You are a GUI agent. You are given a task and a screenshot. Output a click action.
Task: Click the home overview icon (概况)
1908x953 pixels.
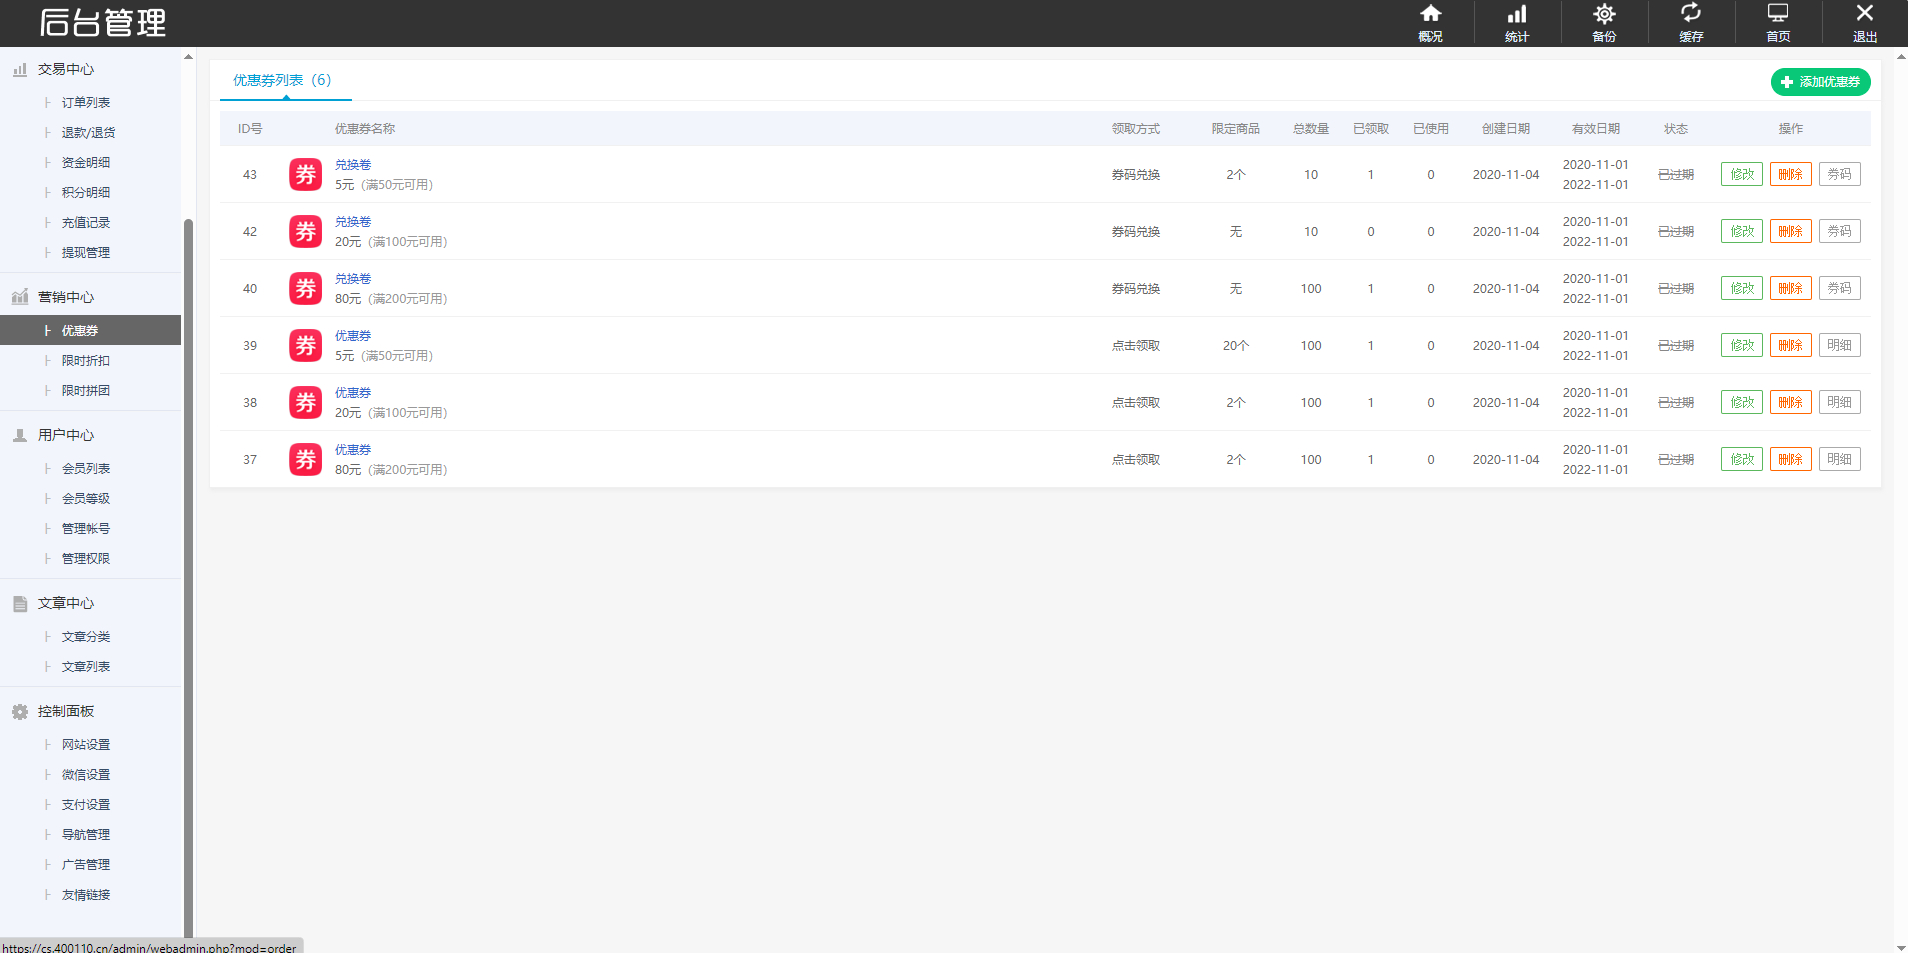[x=1430, y=22]
